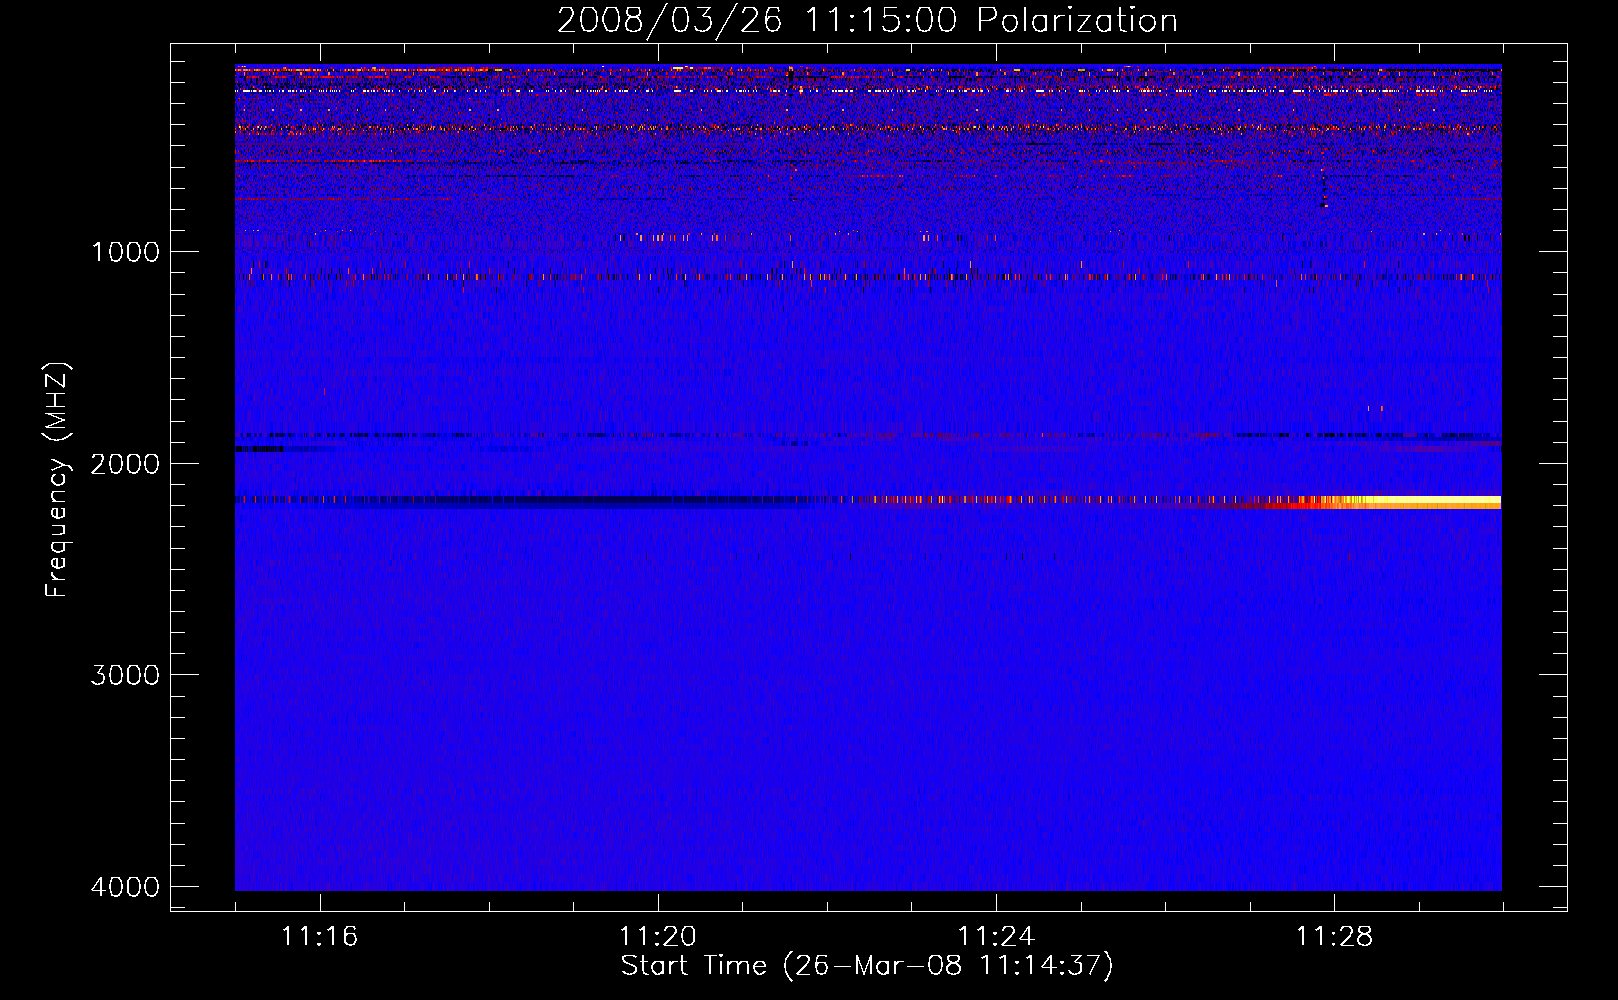The height and width of the screenshot is (1000, 1618).
Task: Click the 11:24 time tick label
Action: click(996, 936)
